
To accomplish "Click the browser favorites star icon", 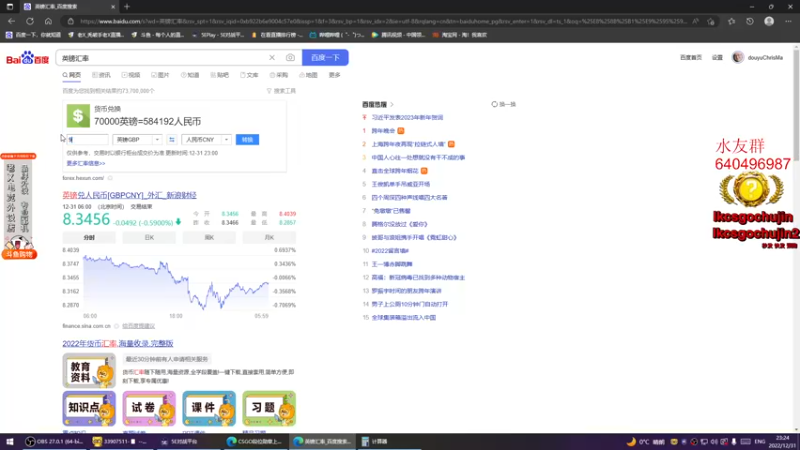I will pyautogui.click(x=731, y=21).
